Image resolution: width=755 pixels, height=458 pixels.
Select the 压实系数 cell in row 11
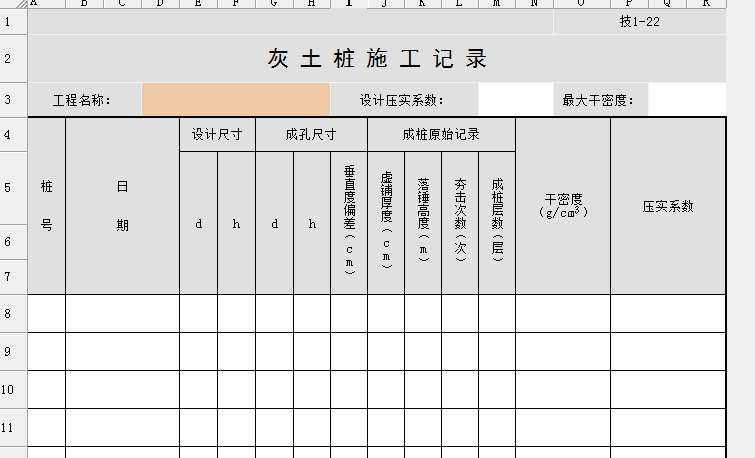tap(668, 428)
